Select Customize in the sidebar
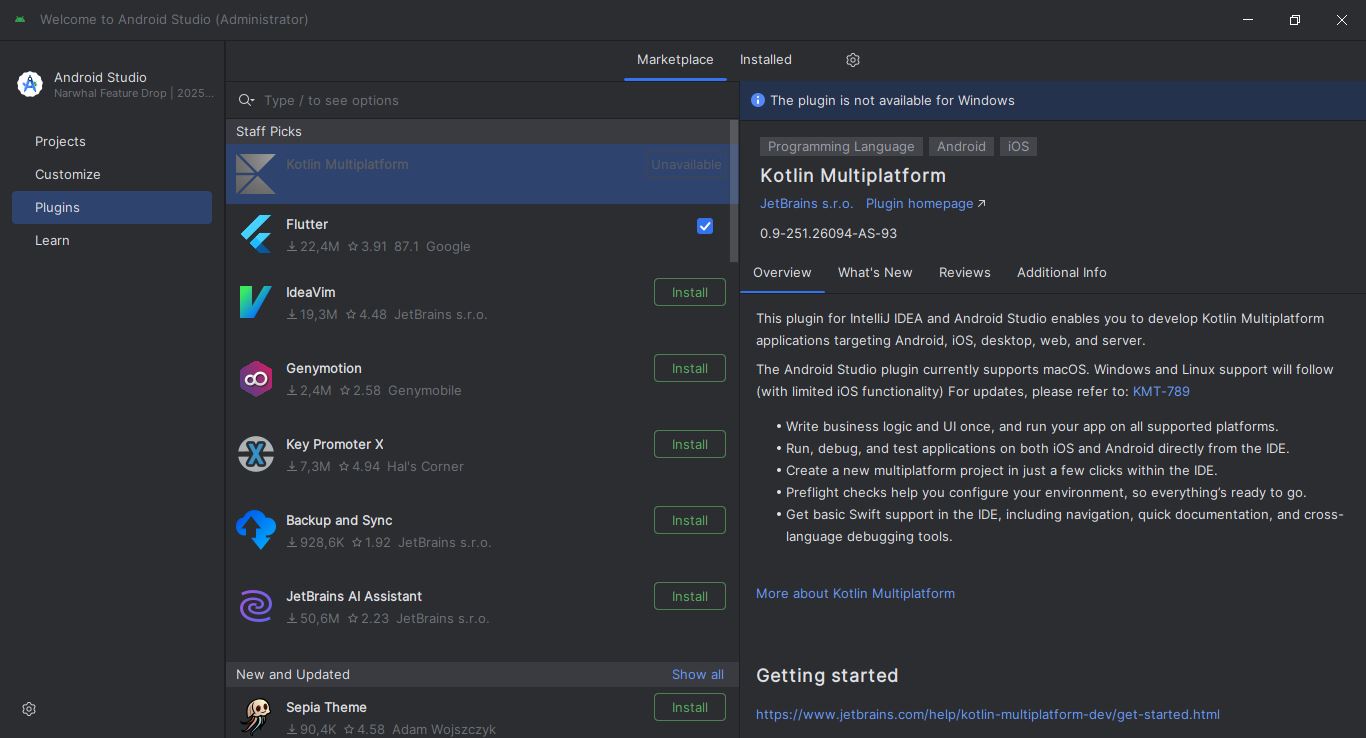The height and width of the screenshot is (738, 1366). 68,174
